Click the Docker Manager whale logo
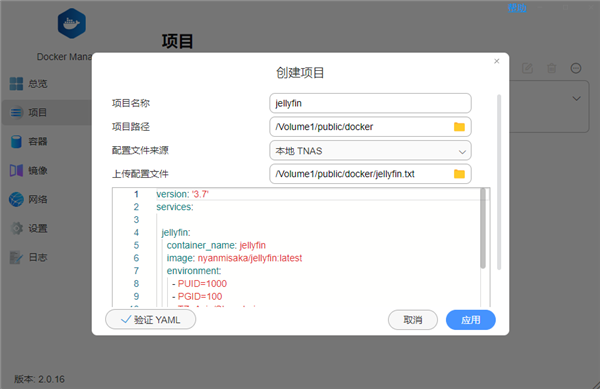The height and width of the screenshot is (389, 600). tap(72, 23)
